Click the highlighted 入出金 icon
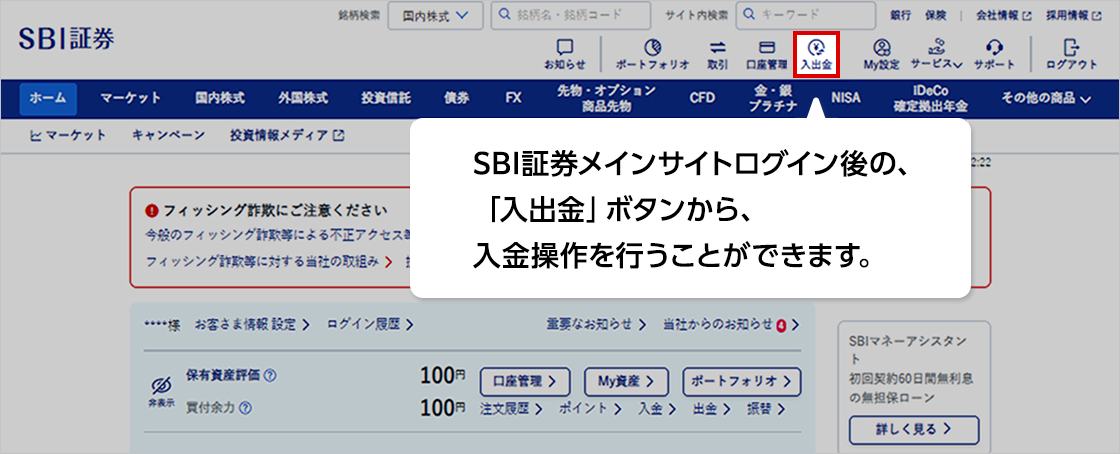 coord(816,54)
